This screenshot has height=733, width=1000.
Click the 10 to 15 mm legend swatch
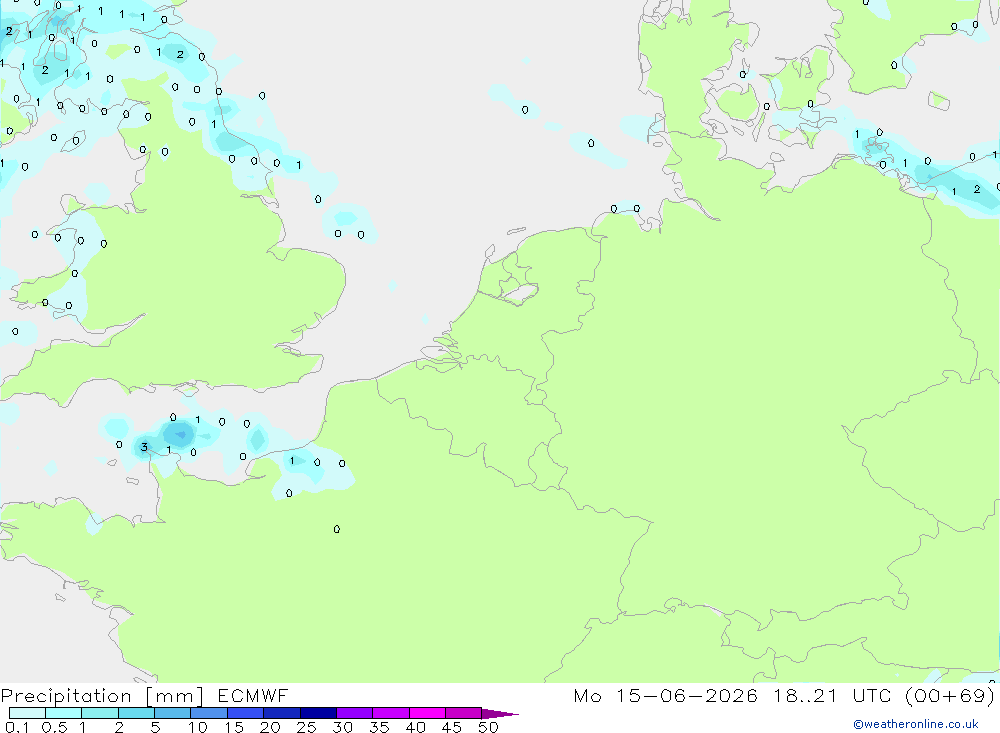click(x=209, y=713)
